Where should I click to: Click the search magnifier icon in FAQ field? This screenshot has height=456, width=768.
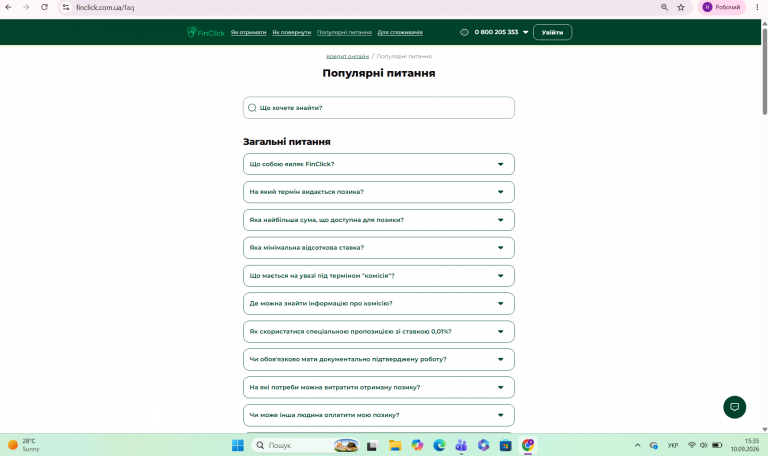[x=252, y=108]
